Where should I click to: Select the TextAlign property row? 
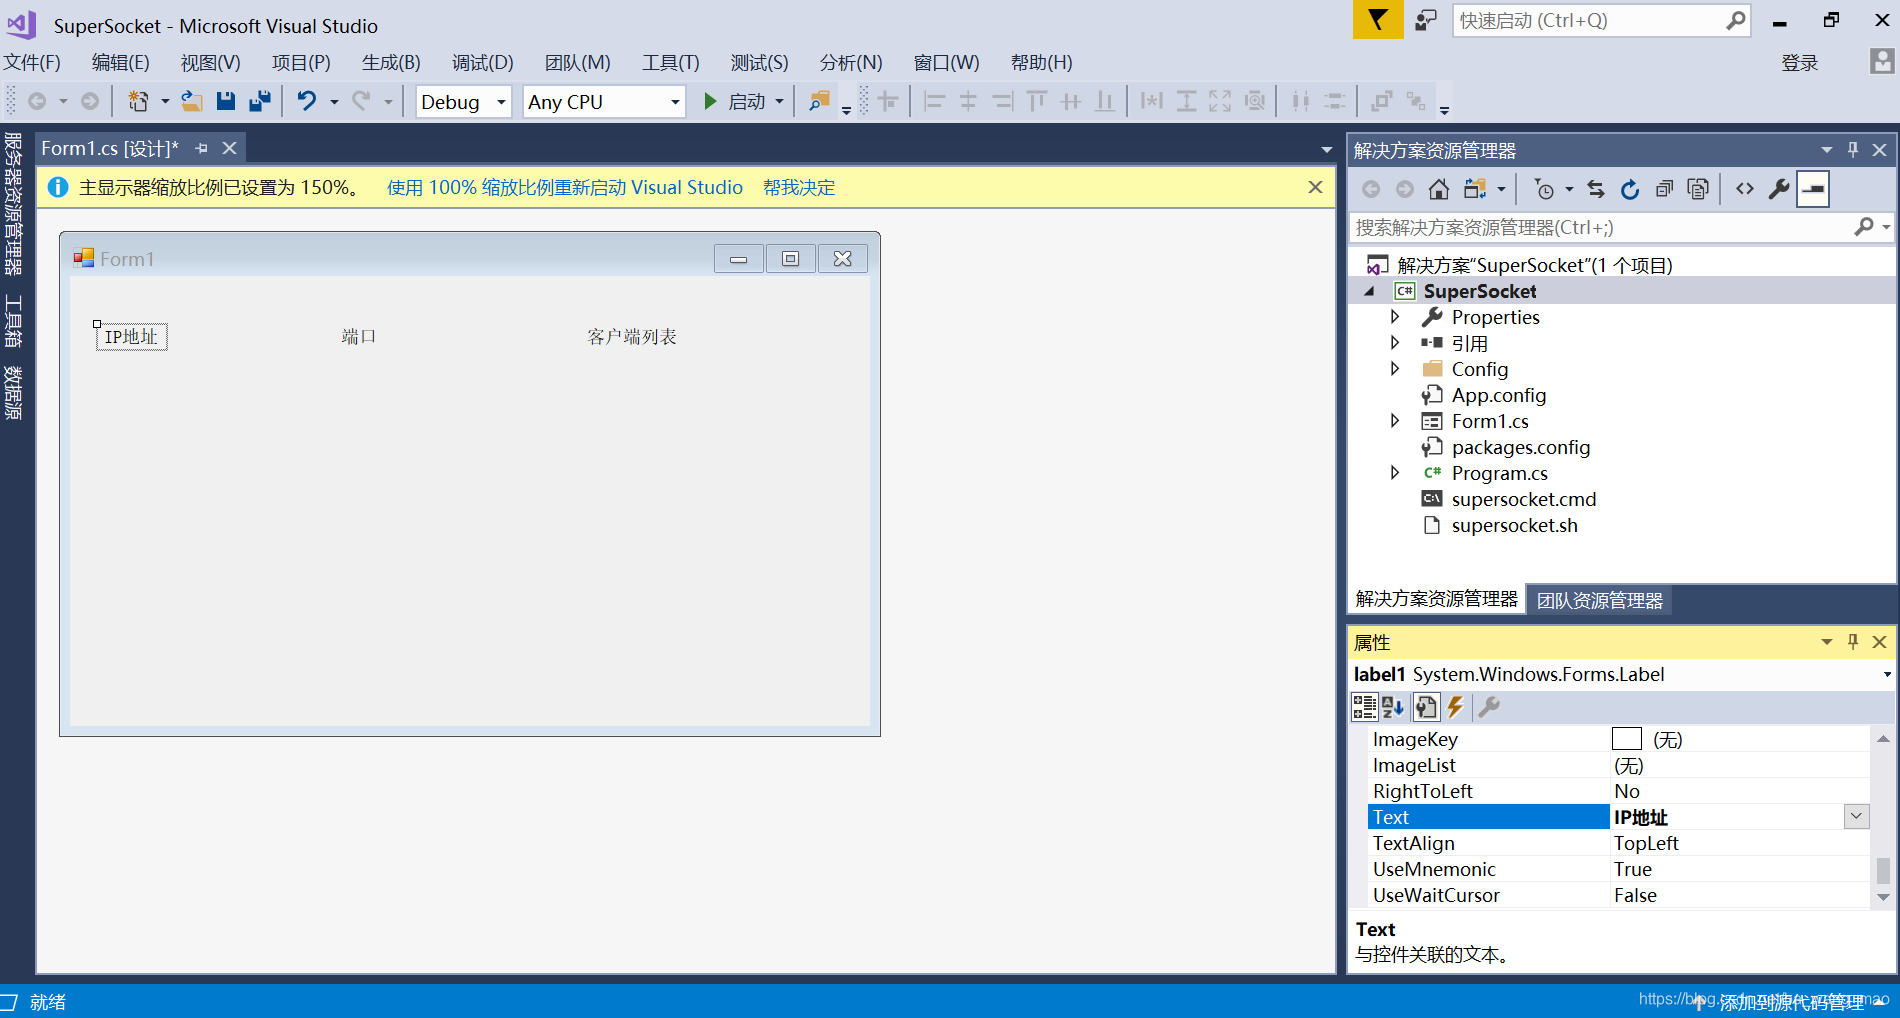pyautogui.click(x=1618, y=843)
